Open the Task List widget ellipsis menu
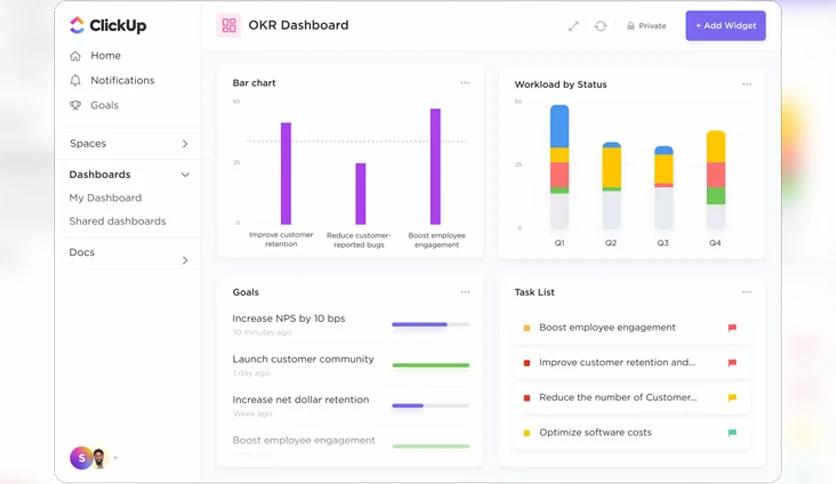The width and height of the screenshot is (836, 484). point(746,292)
